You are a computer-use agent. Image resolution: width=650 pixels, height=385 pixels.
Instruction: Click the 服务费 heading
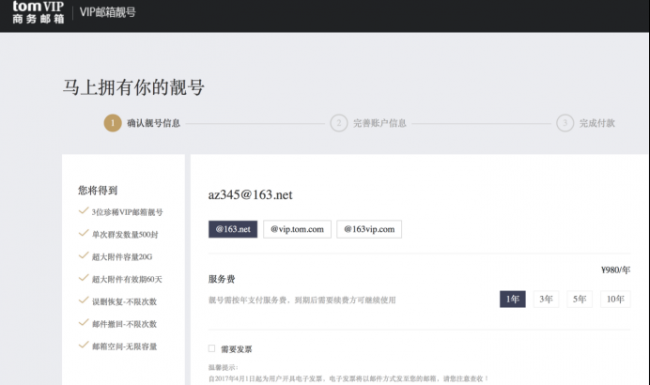[222, 279]
